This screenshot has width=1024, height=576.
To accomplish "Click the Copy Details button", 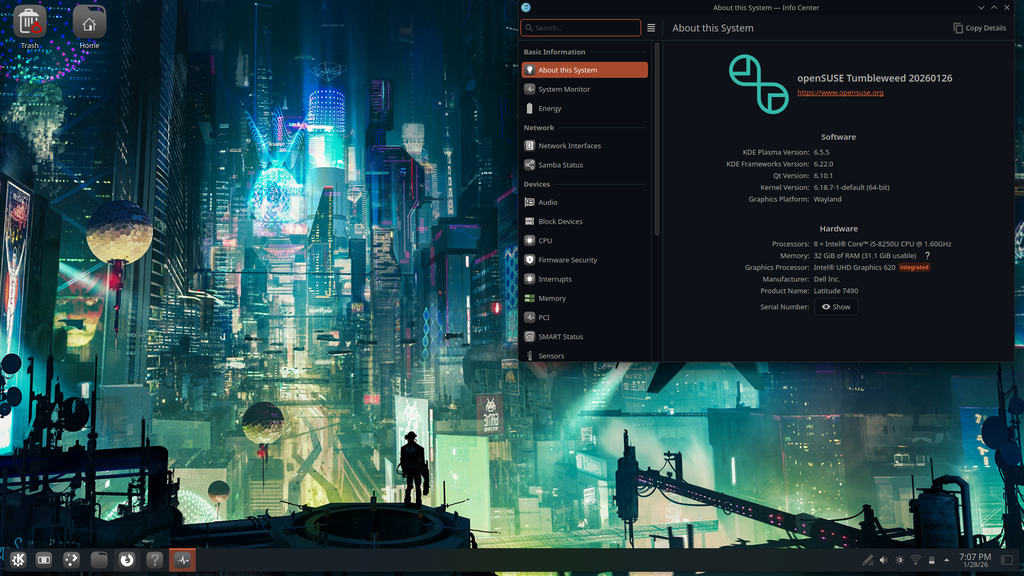I will click(979, 28).
